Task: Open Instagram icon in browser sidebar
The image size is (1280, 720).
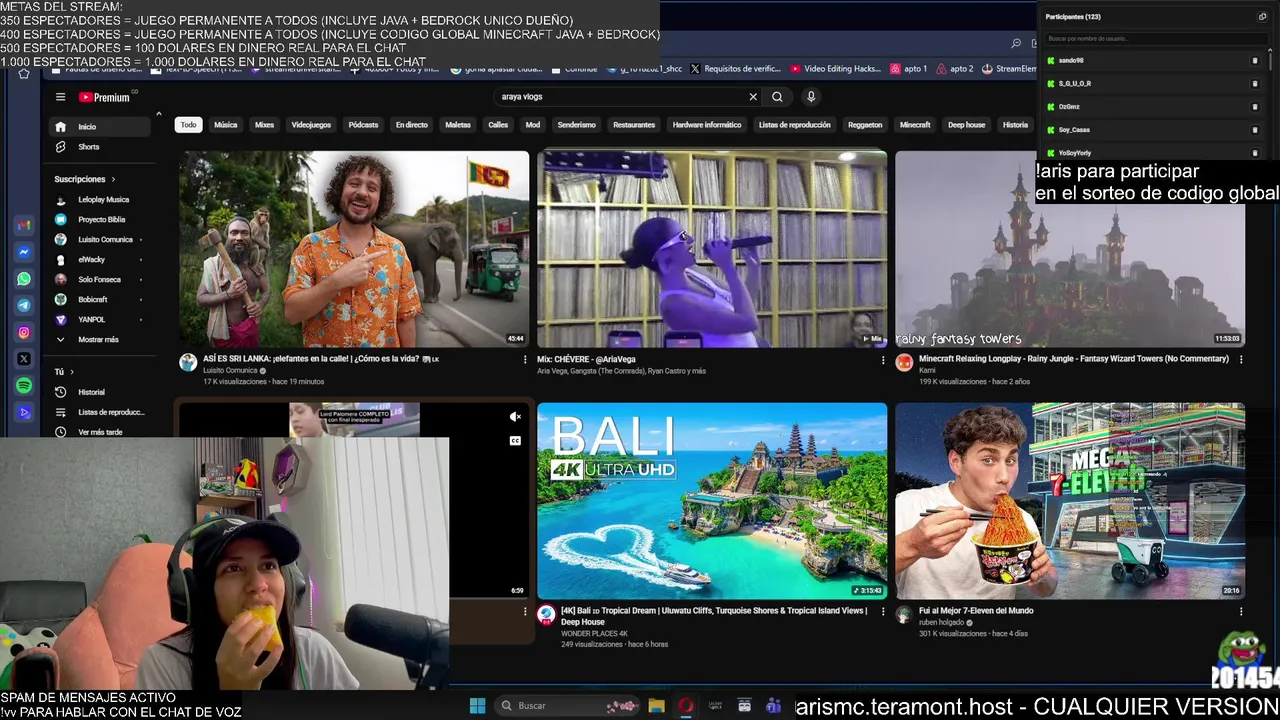Action: point(24,333)
